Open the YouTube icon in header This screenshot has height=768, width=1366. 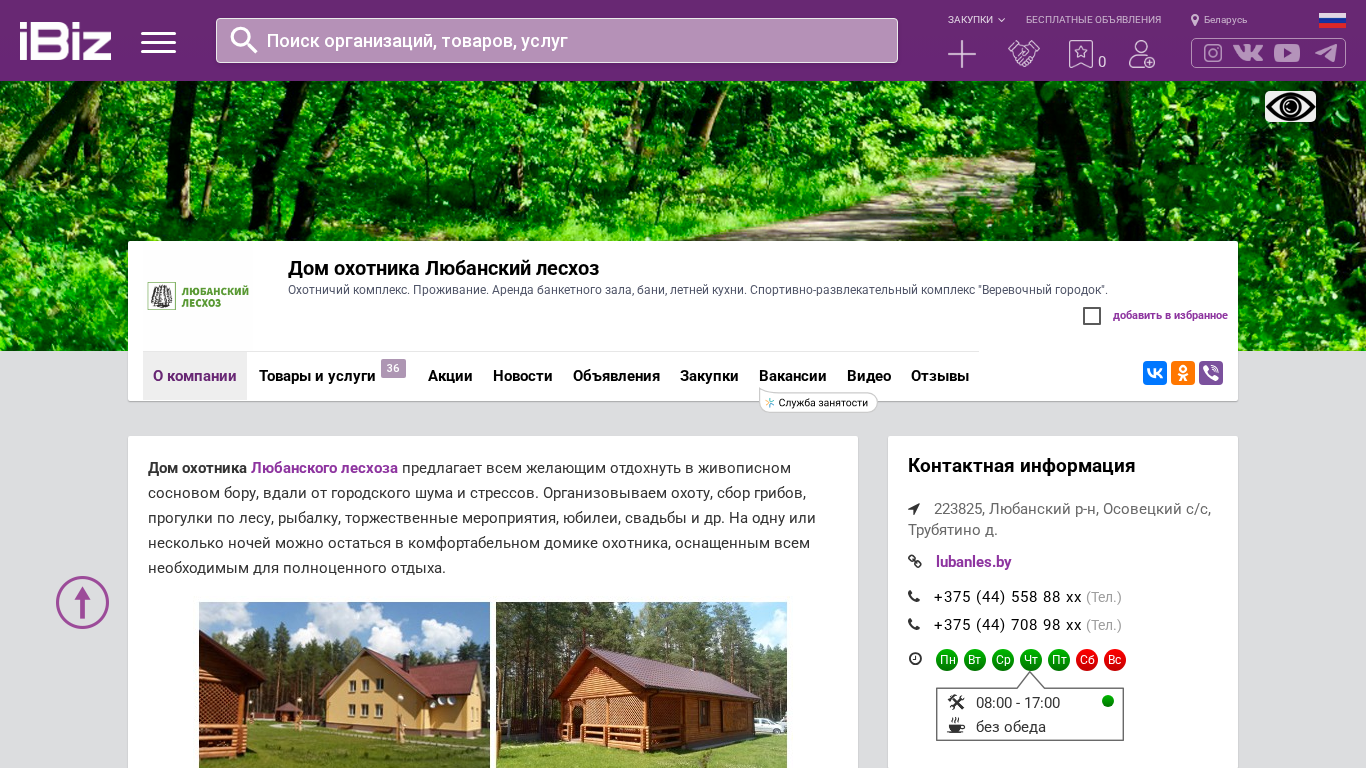pos(1287,53)
